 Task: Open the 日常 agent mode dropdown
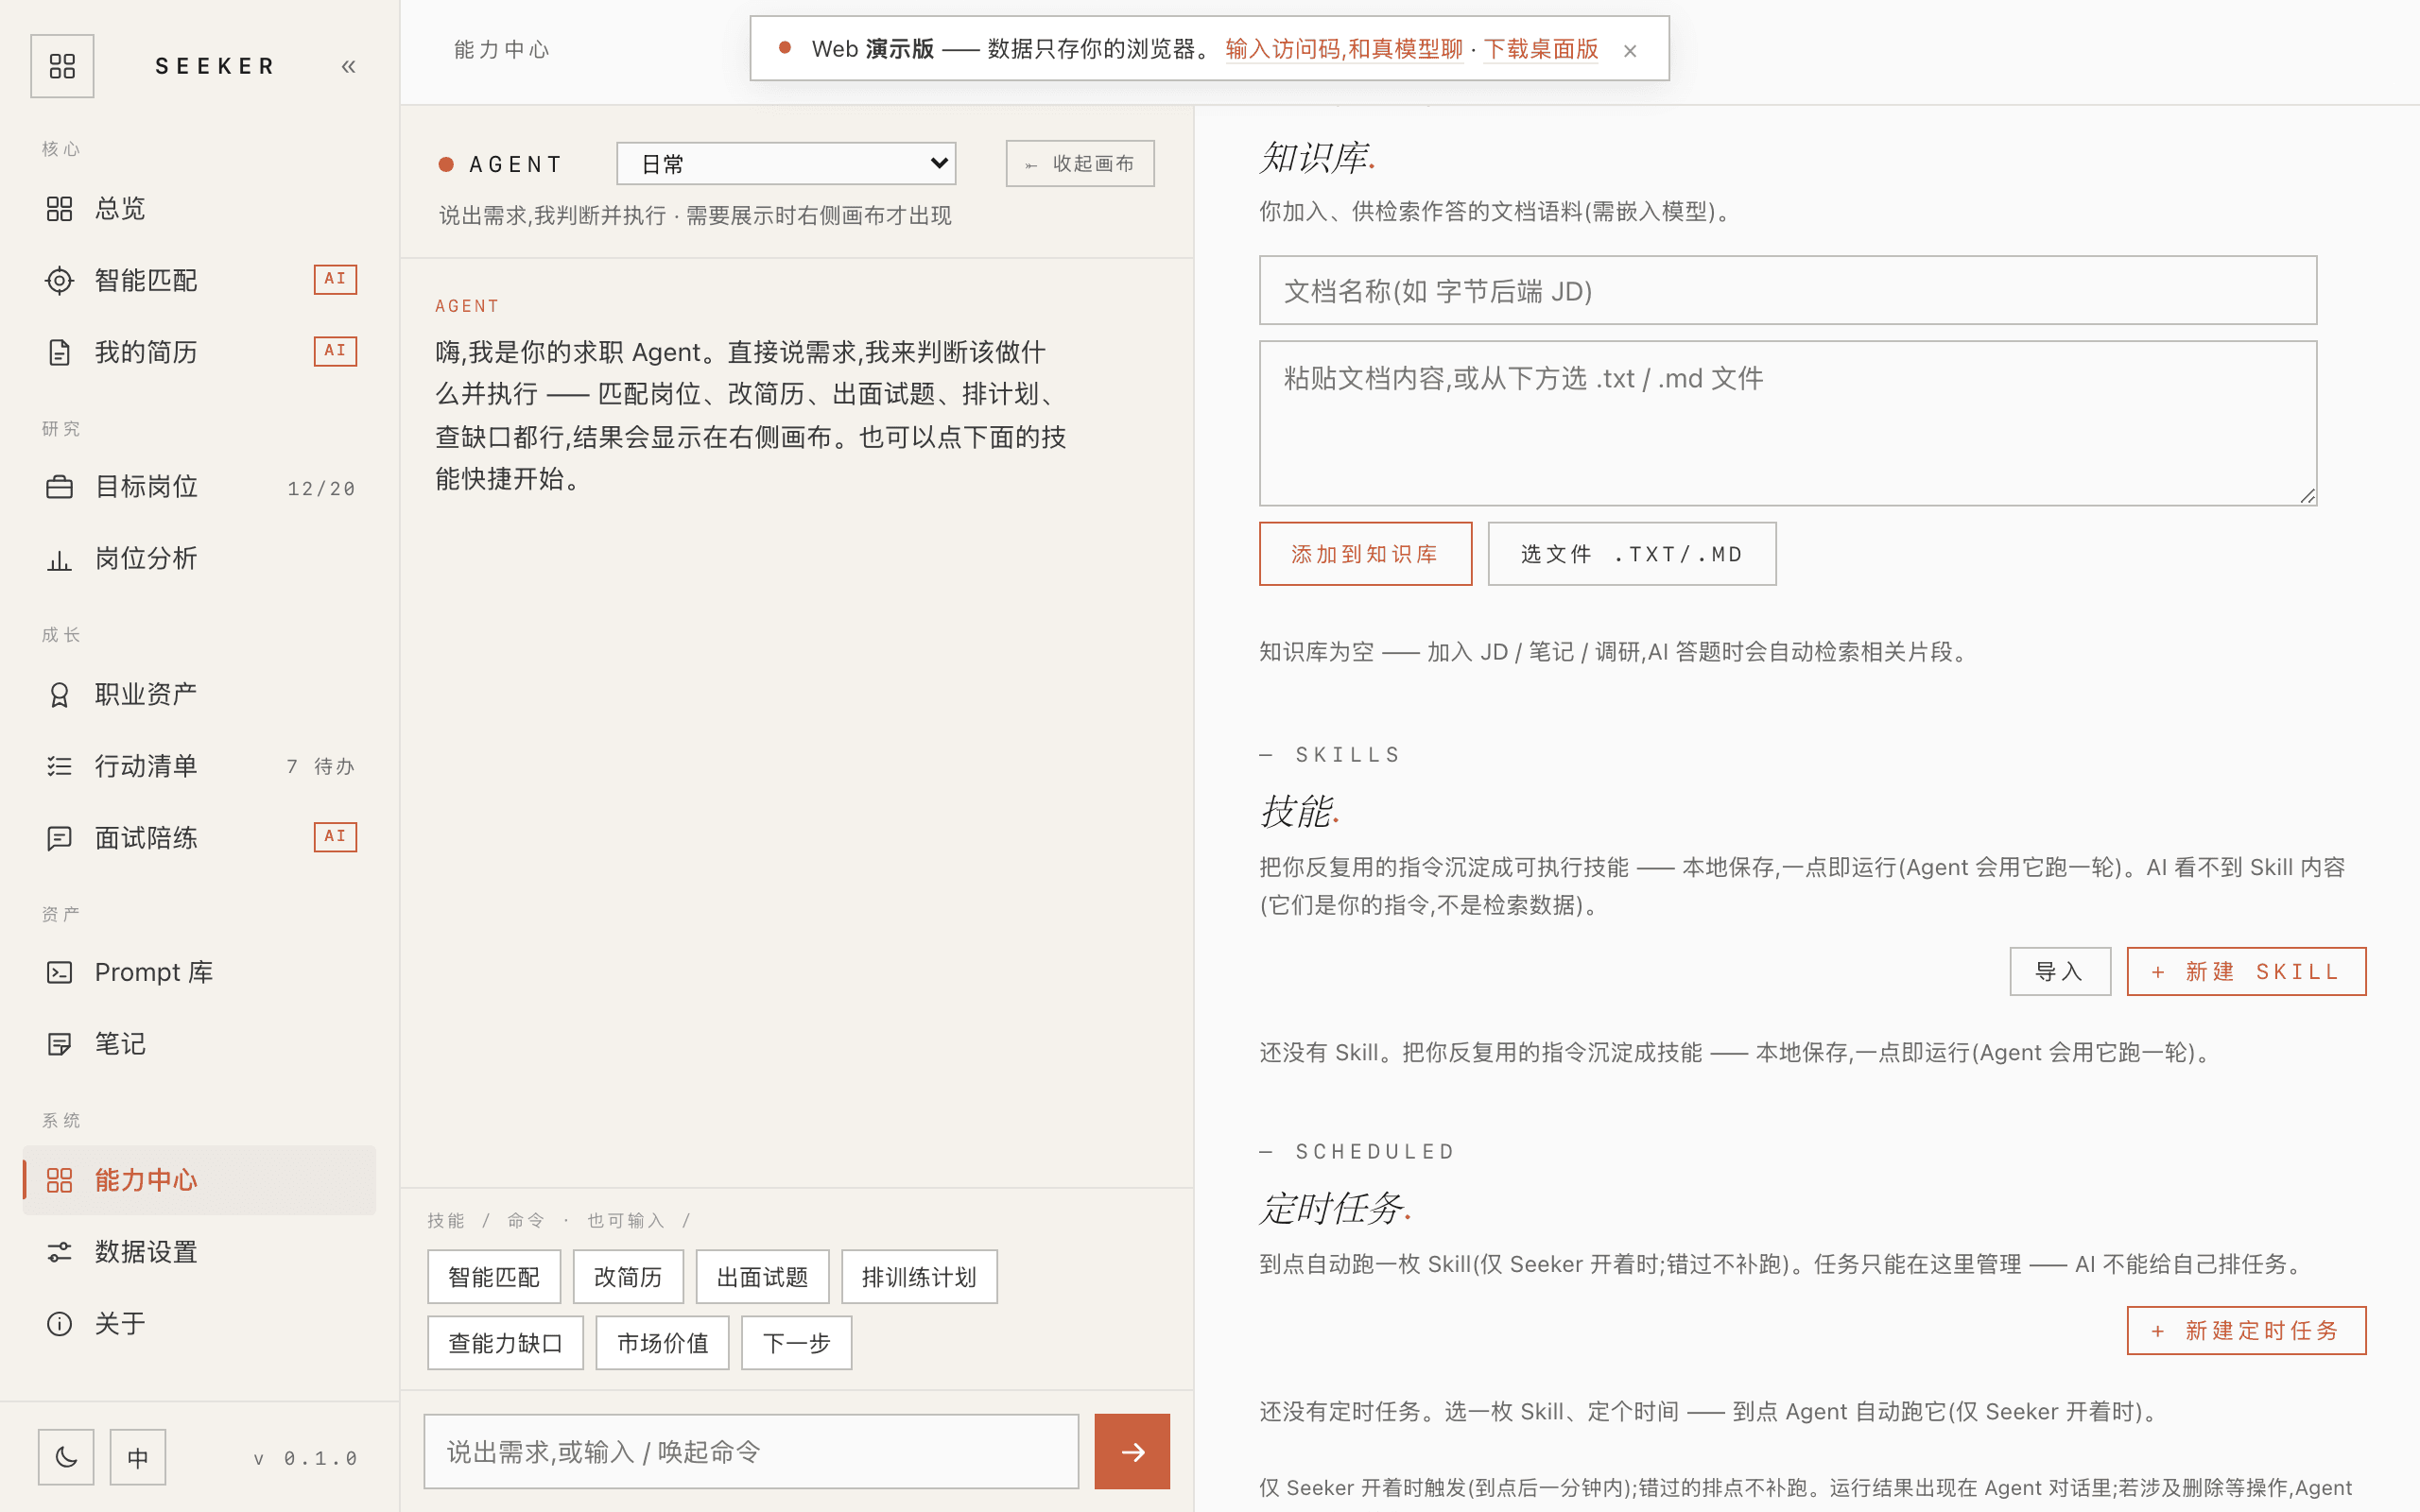pos(786,163)
